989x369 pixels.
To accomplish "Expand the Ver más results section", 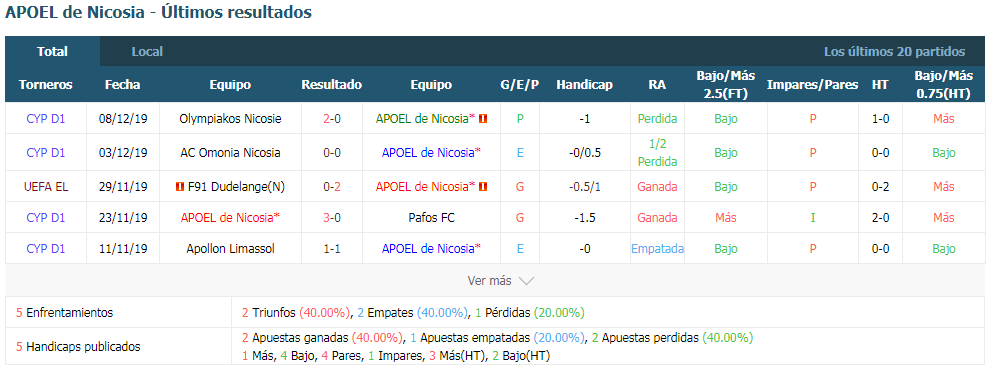I will [501, 281].
